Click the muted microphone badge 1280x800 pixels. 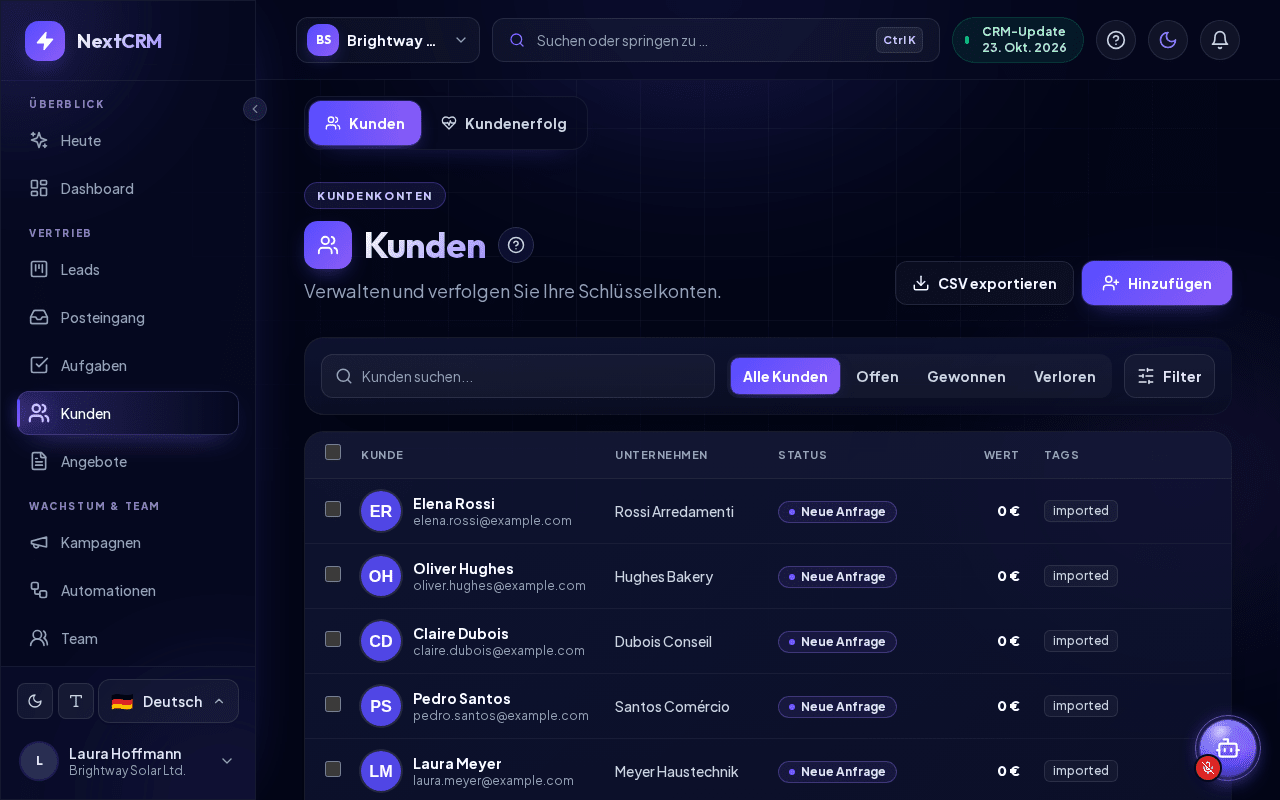point(1208,768)
